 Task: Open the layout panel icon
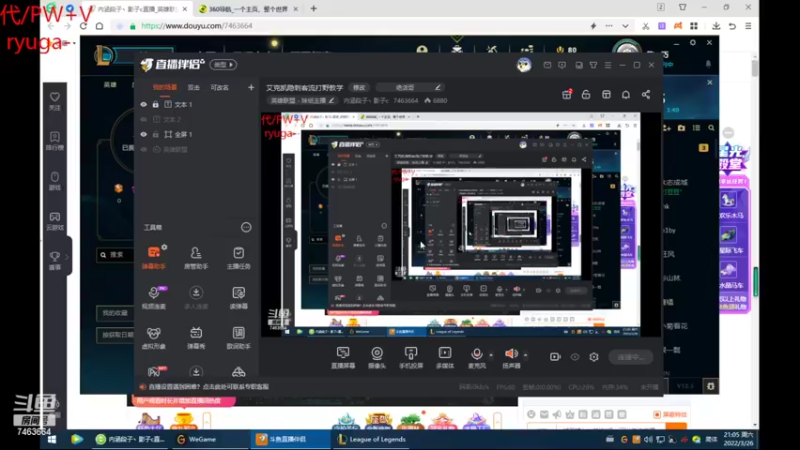pos(606,94)
